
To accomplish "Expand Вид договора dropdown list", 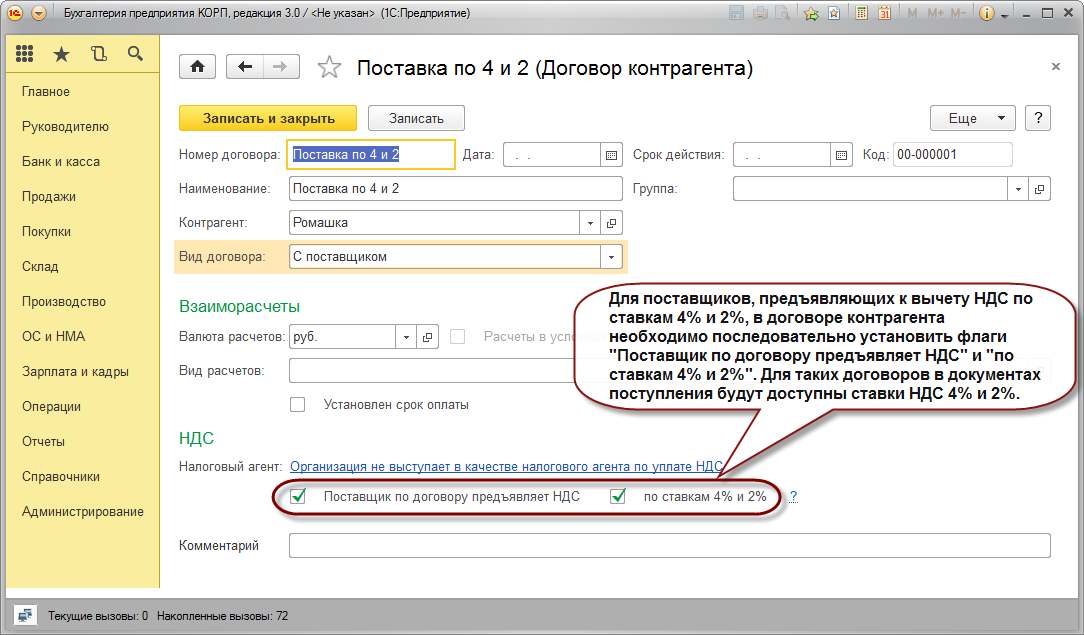I will point(611,257).
